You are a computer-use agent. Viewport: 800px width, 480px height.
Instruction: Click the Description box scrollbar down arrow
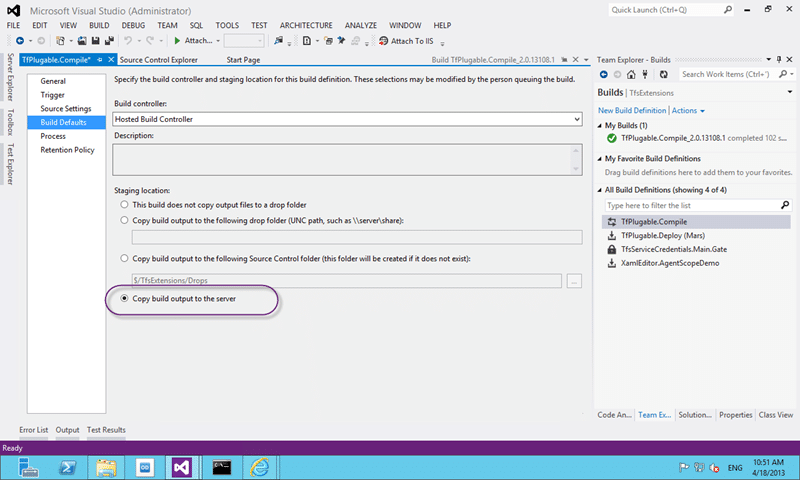[576, 169]
